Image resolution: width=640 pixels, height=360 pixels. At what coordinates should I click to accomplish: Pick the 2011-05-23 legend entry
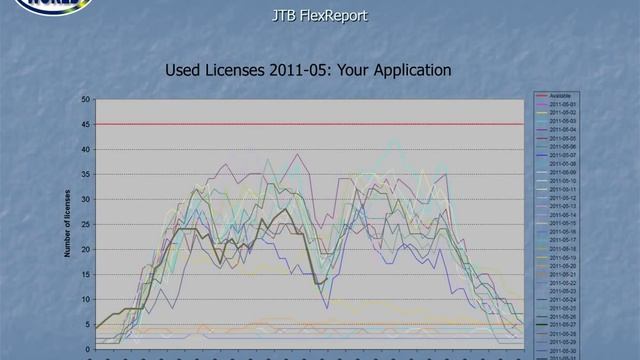pos(556,291)
